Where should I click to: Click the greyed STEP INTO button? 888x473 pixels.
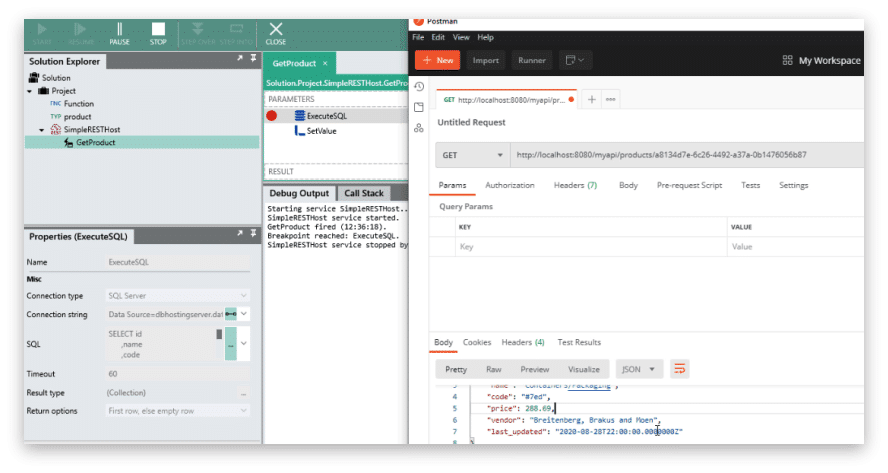coord(236,34)
